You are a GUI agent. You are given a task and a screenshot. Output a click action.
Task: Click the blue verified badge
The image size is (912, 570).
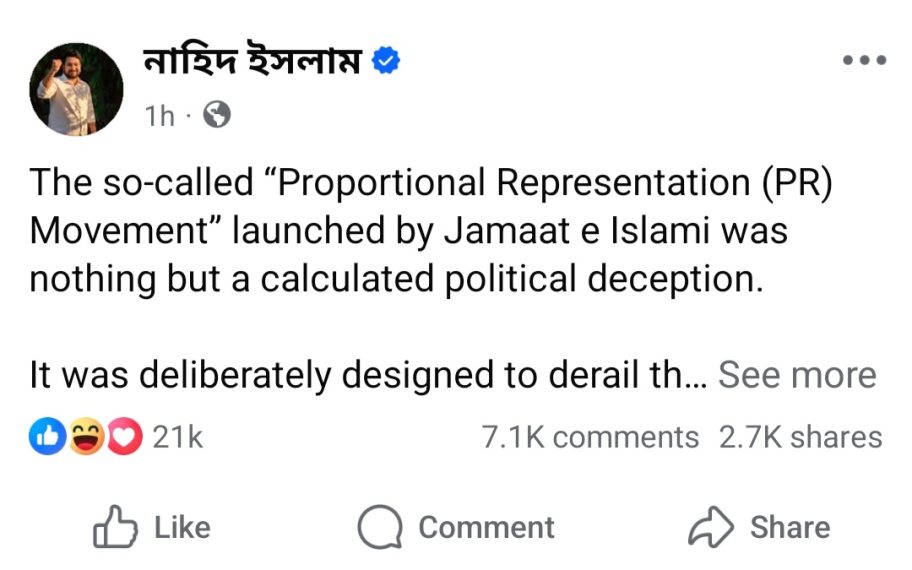(x=386, y=62)
